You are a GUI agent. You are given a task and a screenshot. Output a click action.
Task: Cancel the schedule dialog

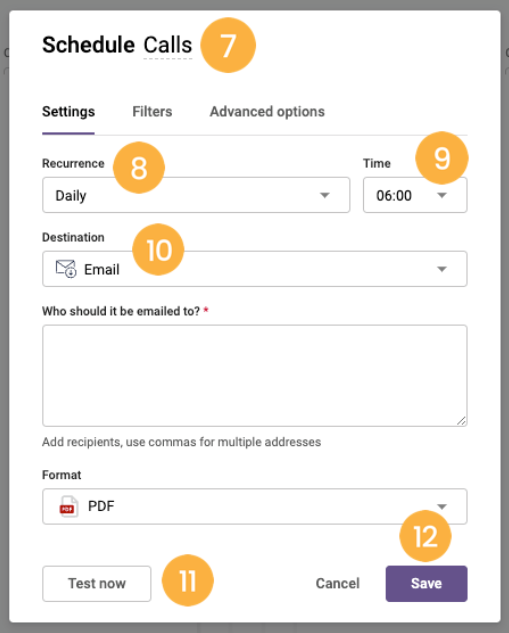(338, 584)
